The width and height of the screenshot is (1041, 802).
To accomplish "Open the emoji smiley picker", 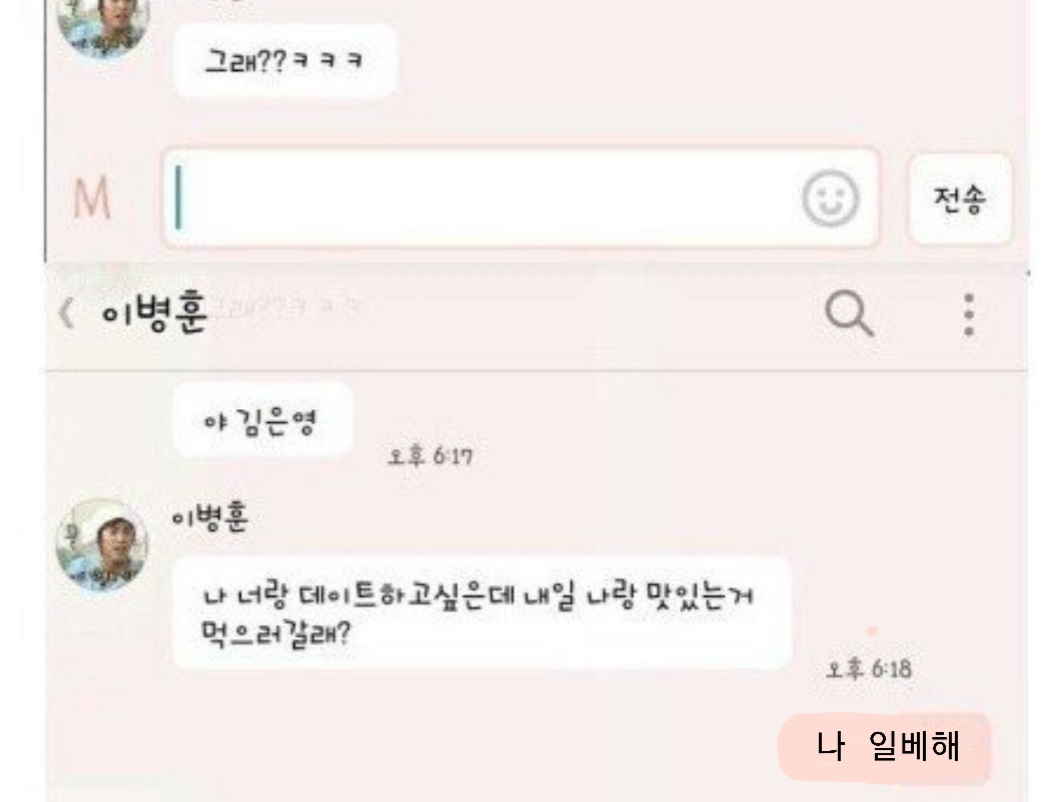I will pos(831,198).
